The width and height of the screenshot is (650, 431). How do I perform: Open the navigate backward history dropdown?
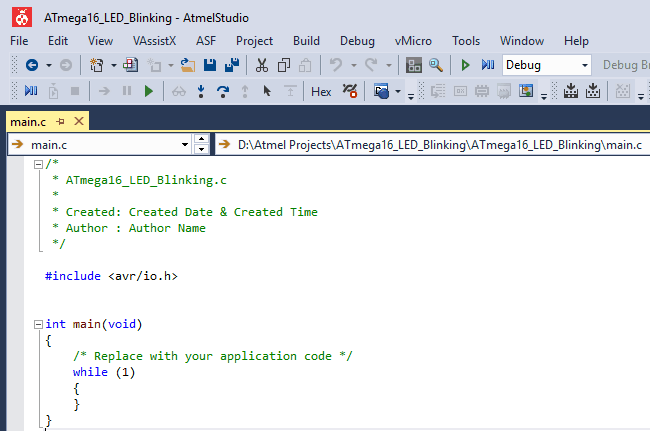click(x=49, y=65)
